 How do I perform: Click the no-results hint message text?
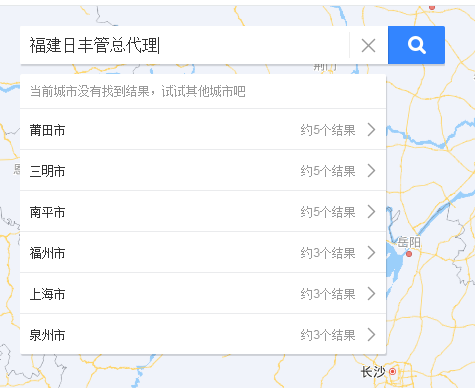[138, 91]
